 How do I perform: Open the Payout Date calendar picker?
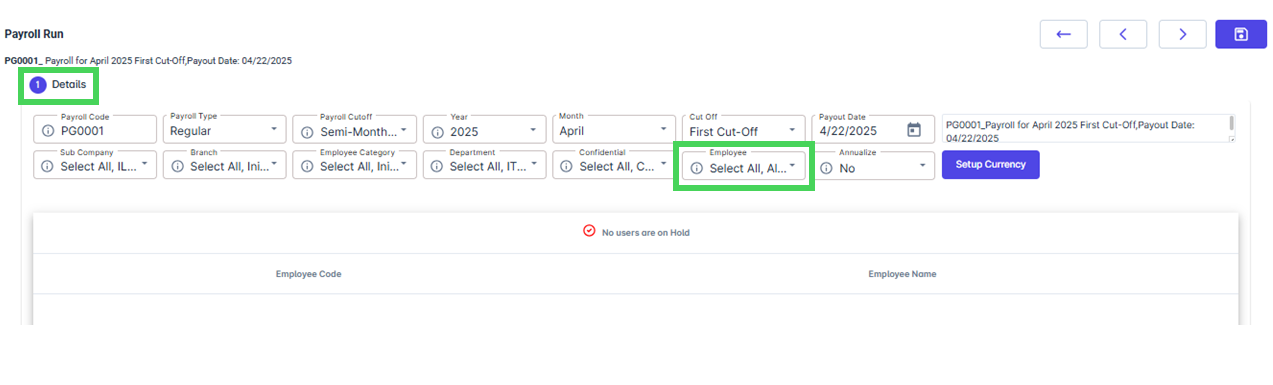[x=913, y=130]
